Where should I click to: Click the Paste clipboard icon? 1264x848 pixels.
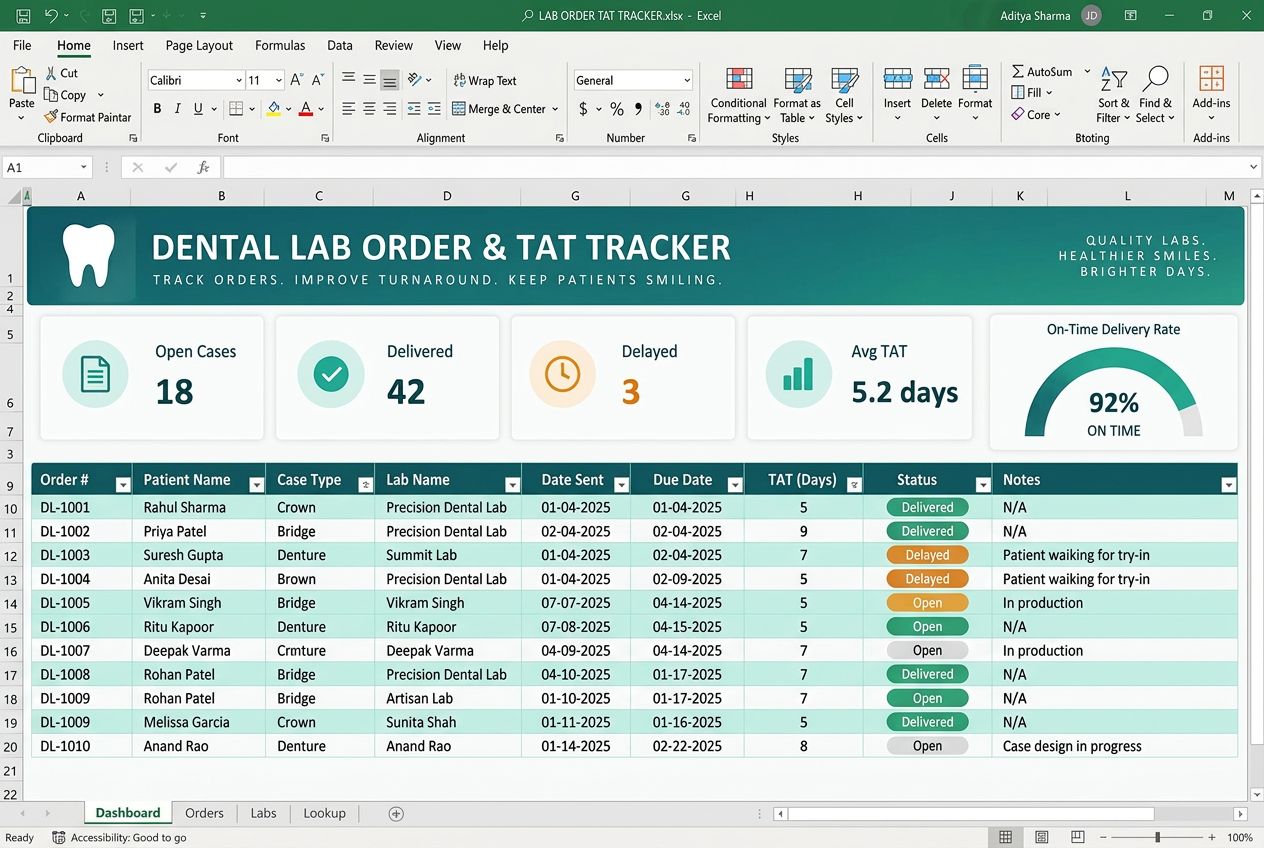click(x=22, y=81)
